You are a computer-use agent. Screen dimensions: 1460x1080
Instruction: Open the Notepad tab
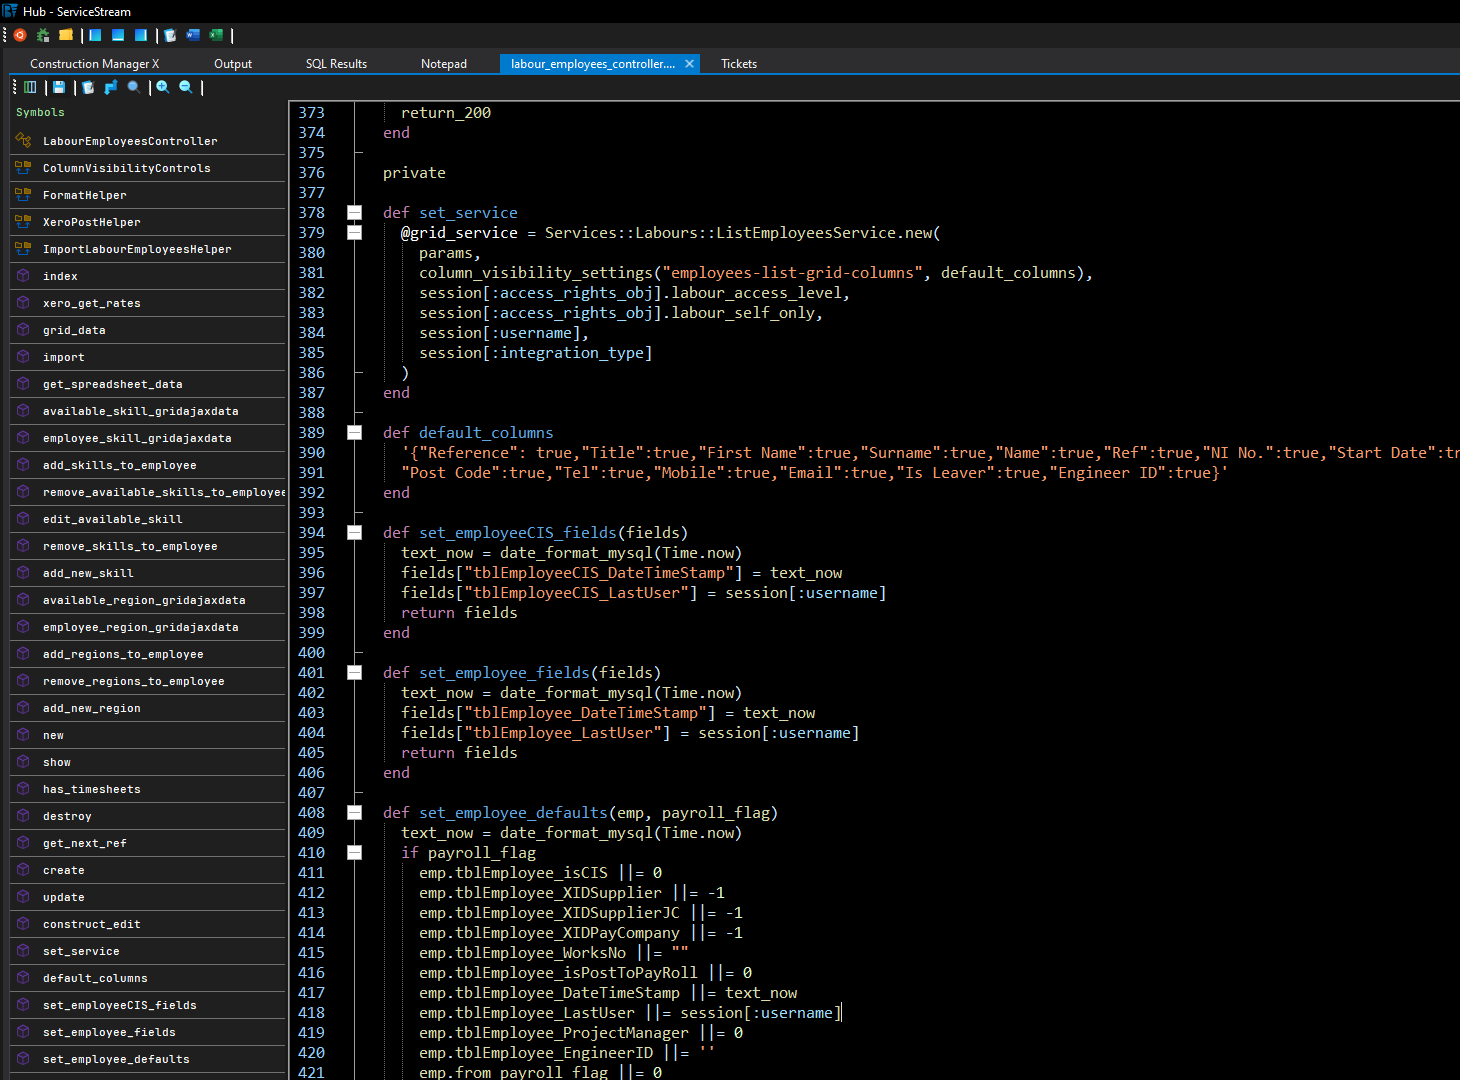click(x=444, y=63)
